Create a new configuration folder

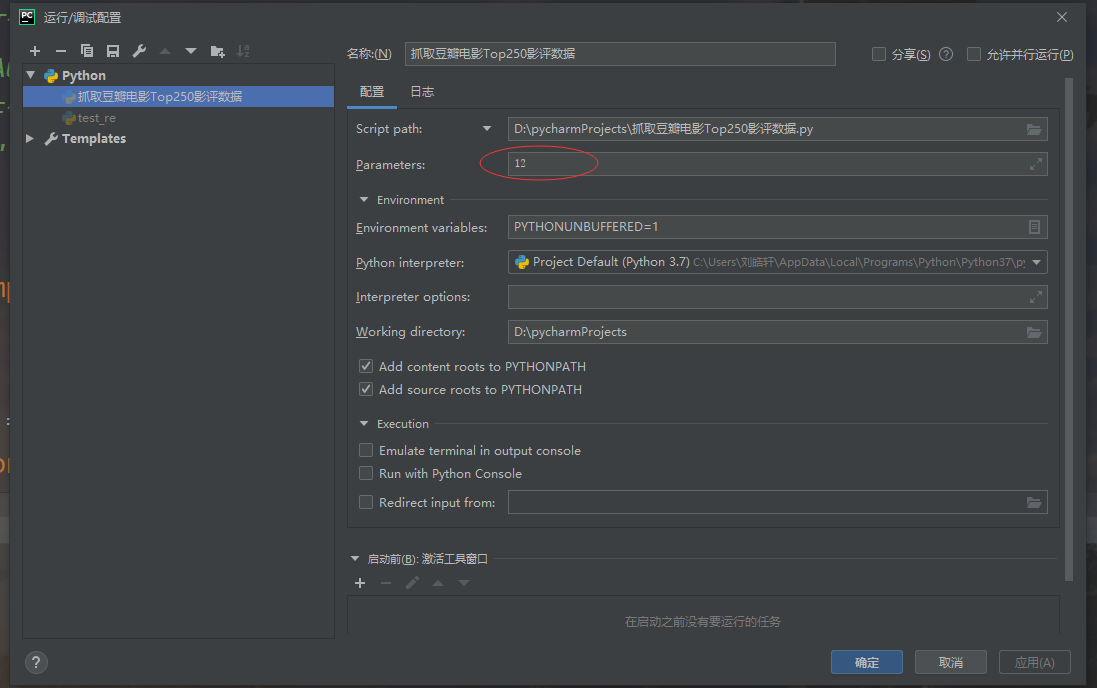217,51
